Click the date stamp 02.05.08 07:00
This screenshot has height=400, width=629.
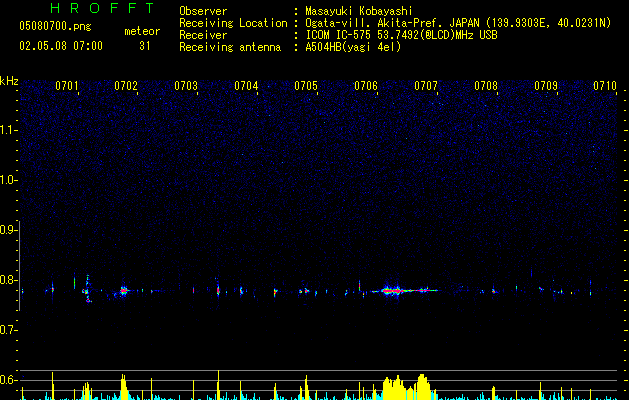[61, 46]
